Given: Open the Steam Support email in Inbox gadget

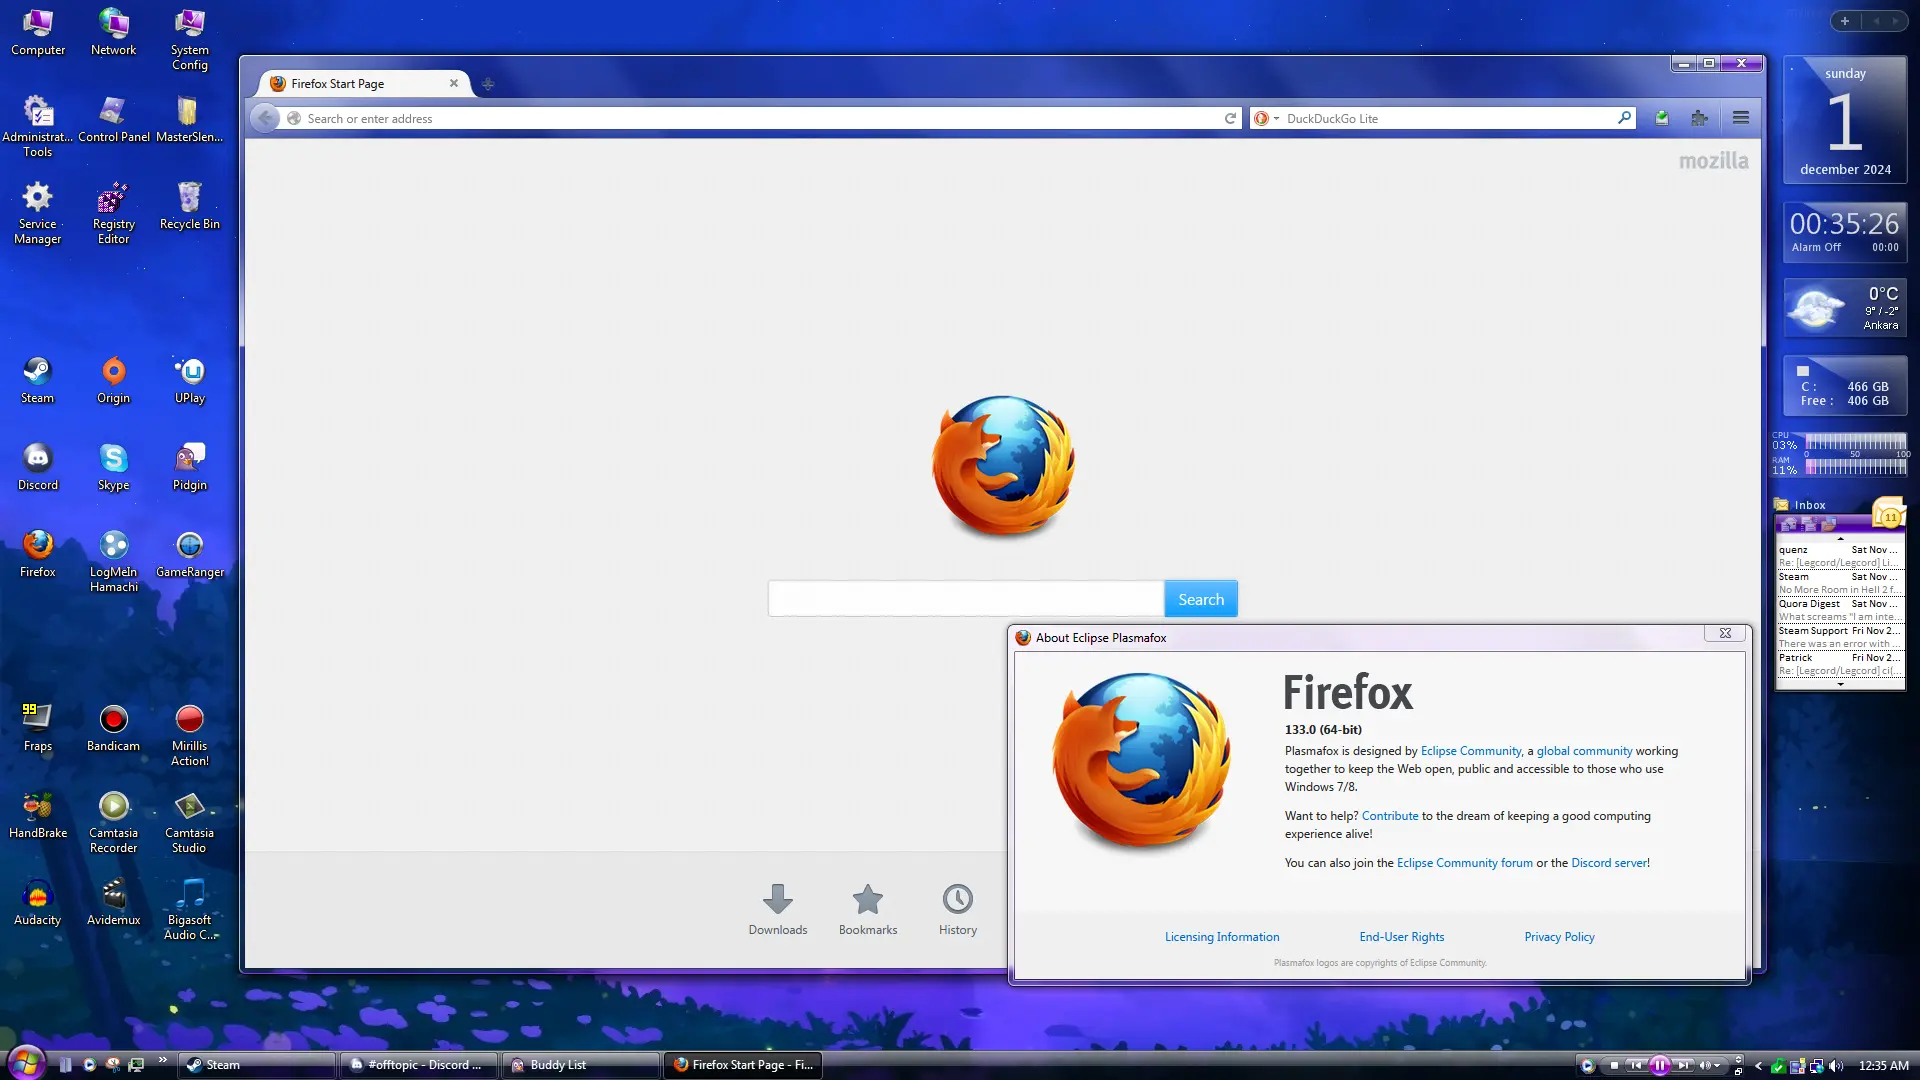Looking at the screenshot, I should pyautogui.click(x=1839, y=637).
